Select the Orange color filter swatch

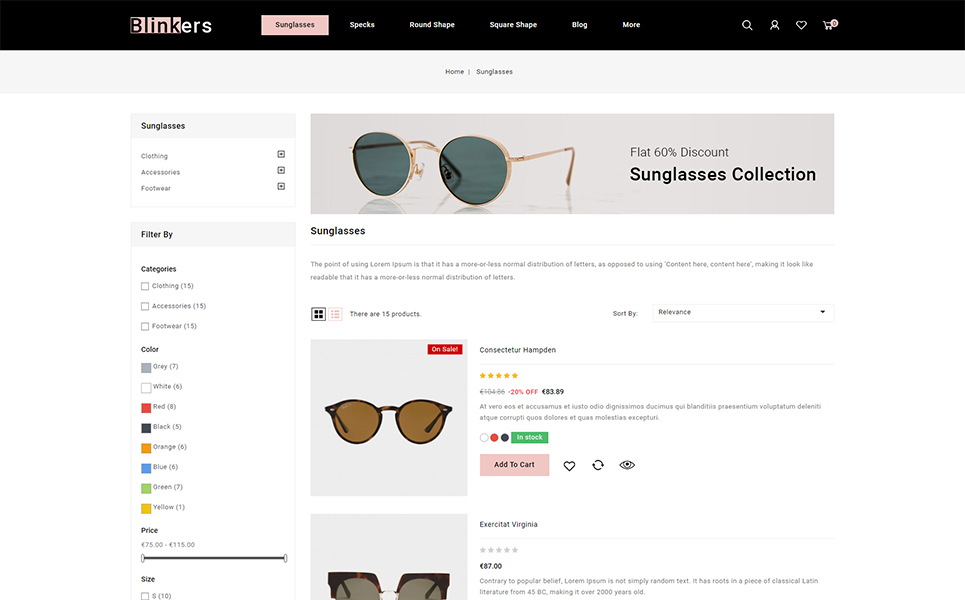pos(146,448)
